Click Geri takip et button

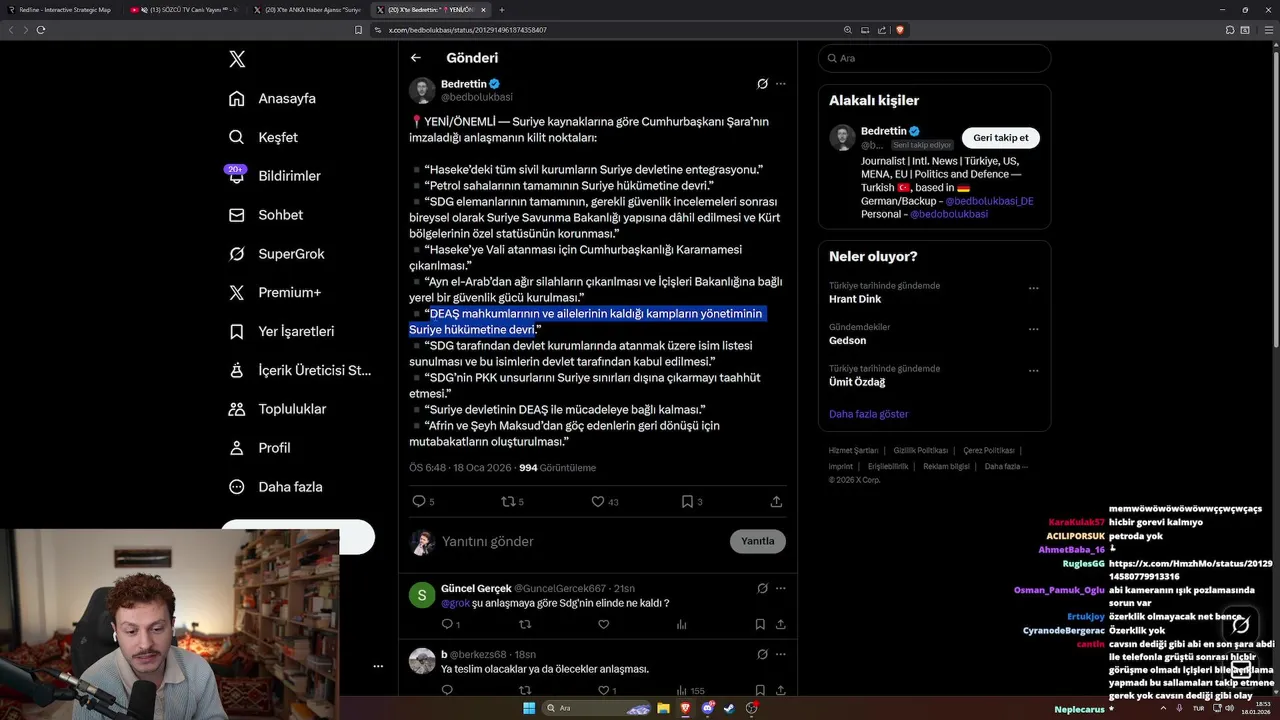pos(1001,138)
